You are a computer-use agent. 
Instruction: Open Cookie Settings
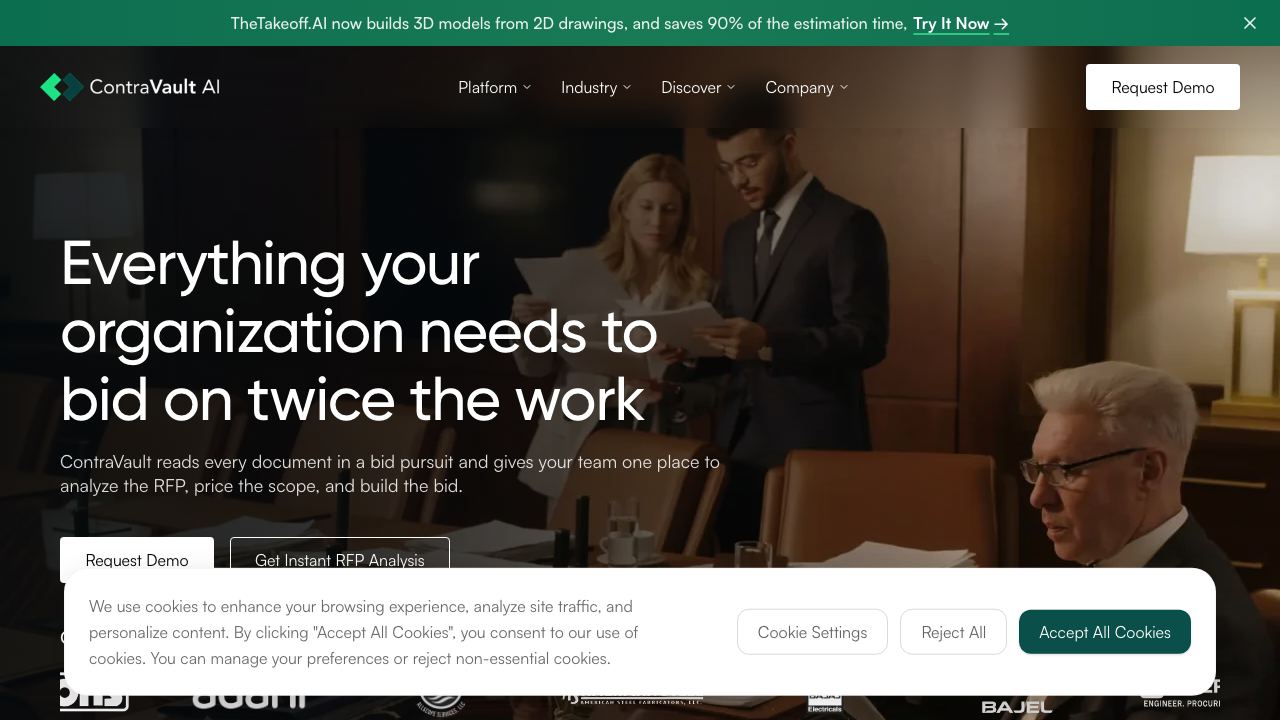812,632
